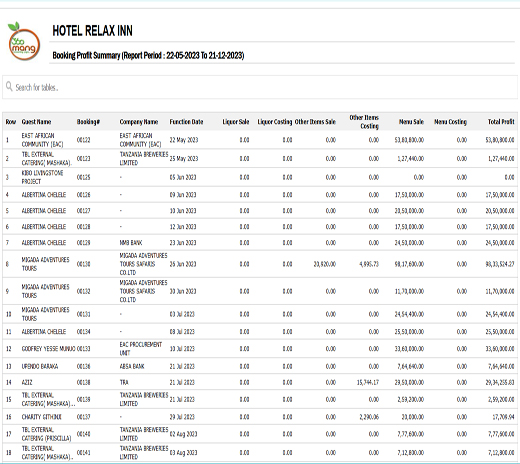520x464 pixels.
Task: Click the Total Profit column header
Action: 501,122
